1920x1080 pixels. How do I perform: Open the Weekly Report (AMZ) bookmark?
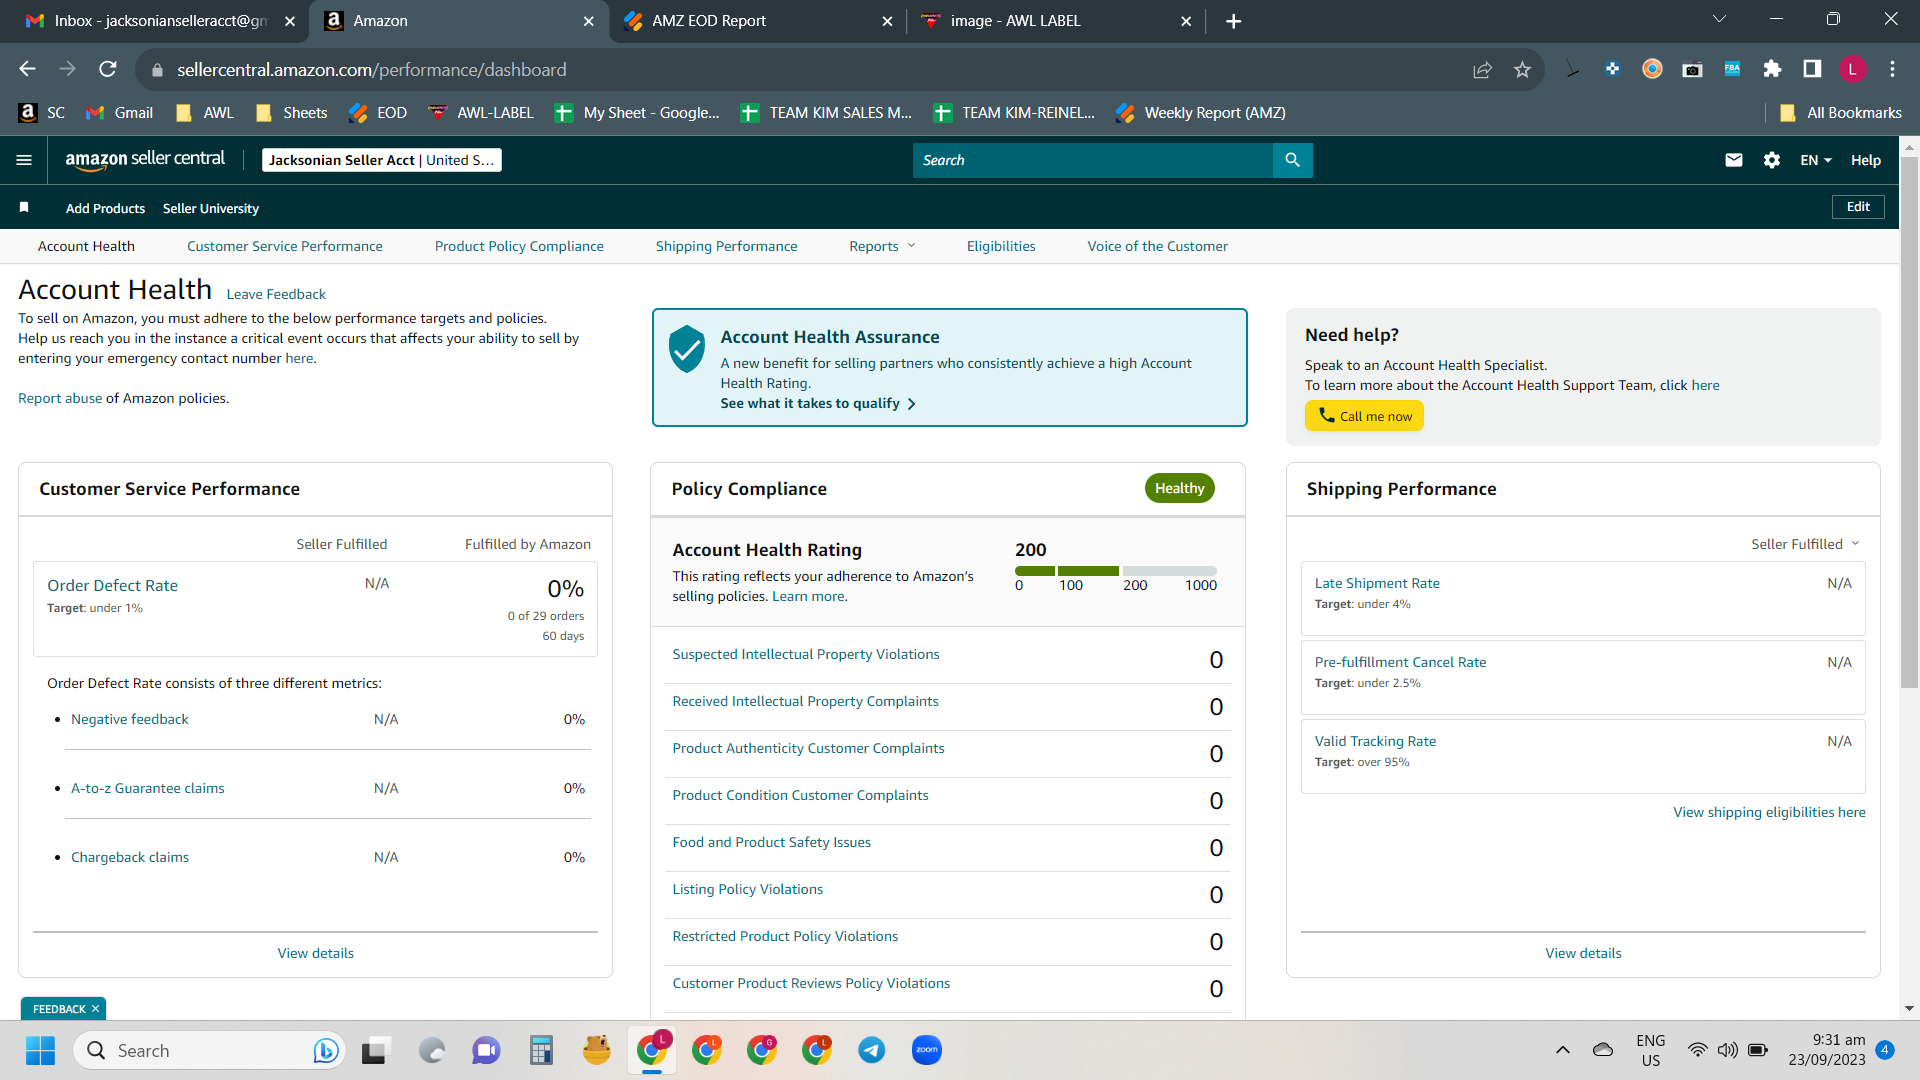coord(1201,113)
